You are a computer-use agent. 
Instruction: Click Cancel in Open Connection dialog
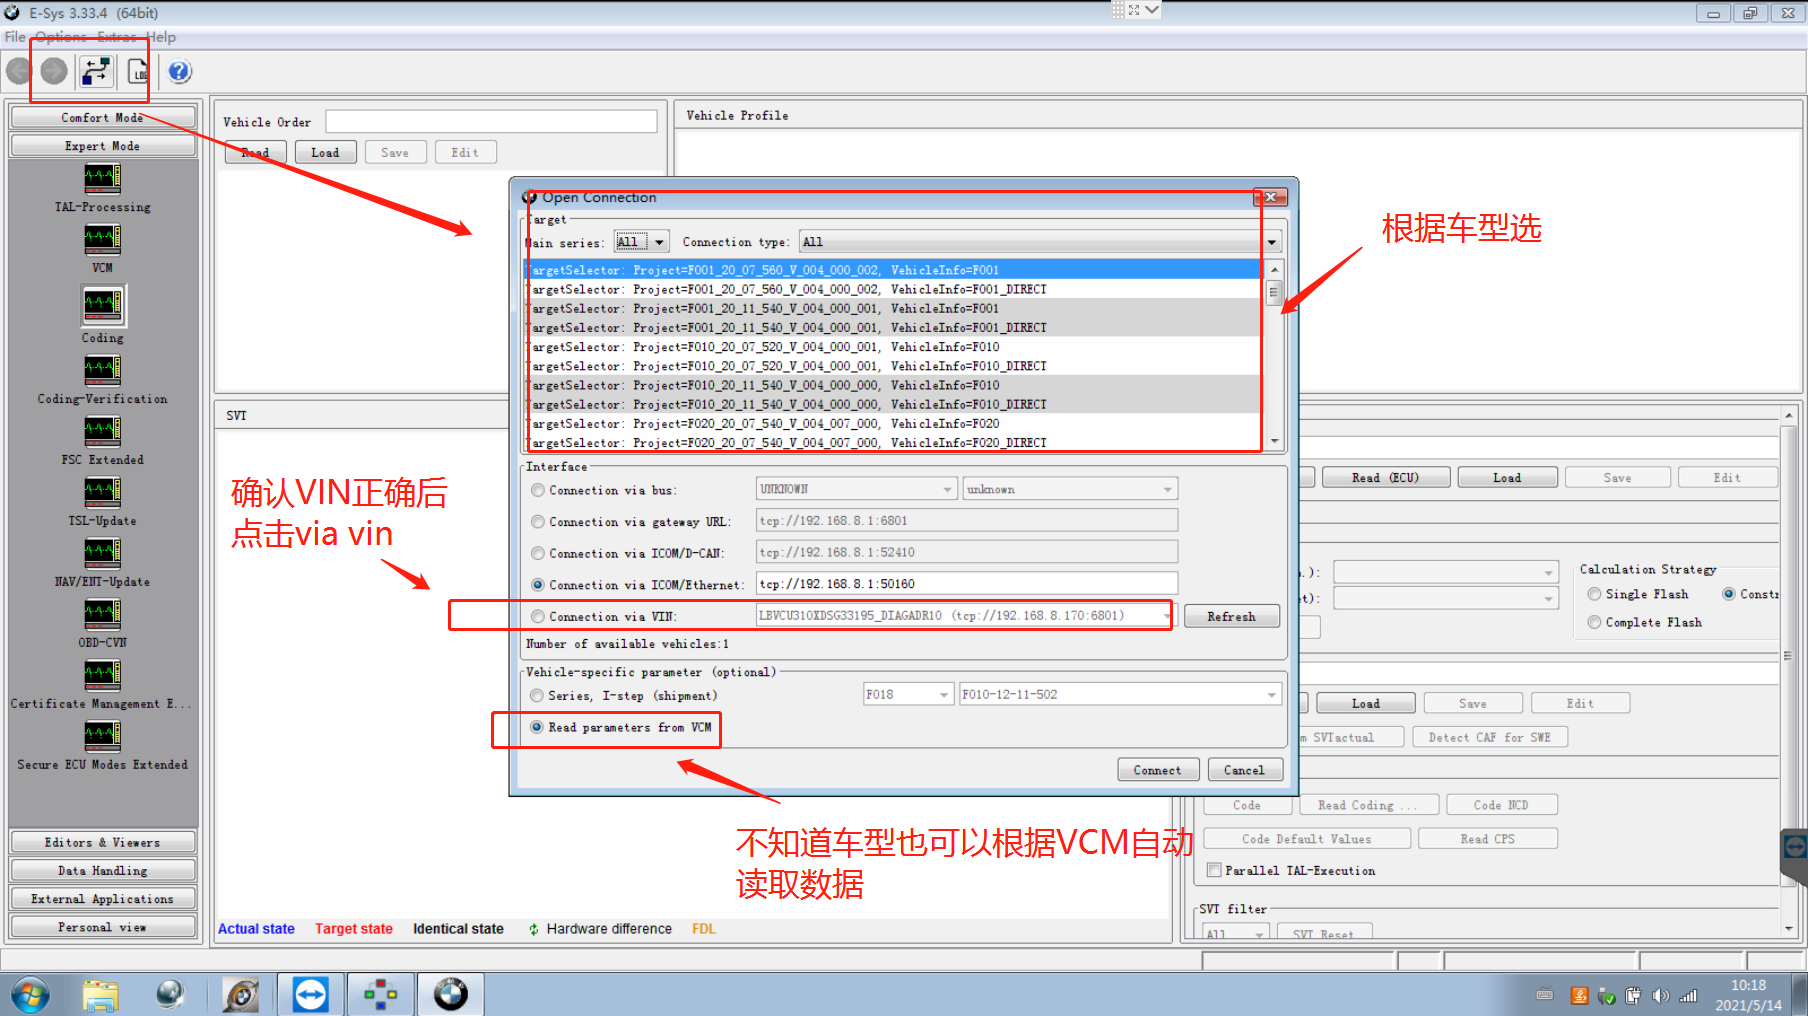[1244, 769]
